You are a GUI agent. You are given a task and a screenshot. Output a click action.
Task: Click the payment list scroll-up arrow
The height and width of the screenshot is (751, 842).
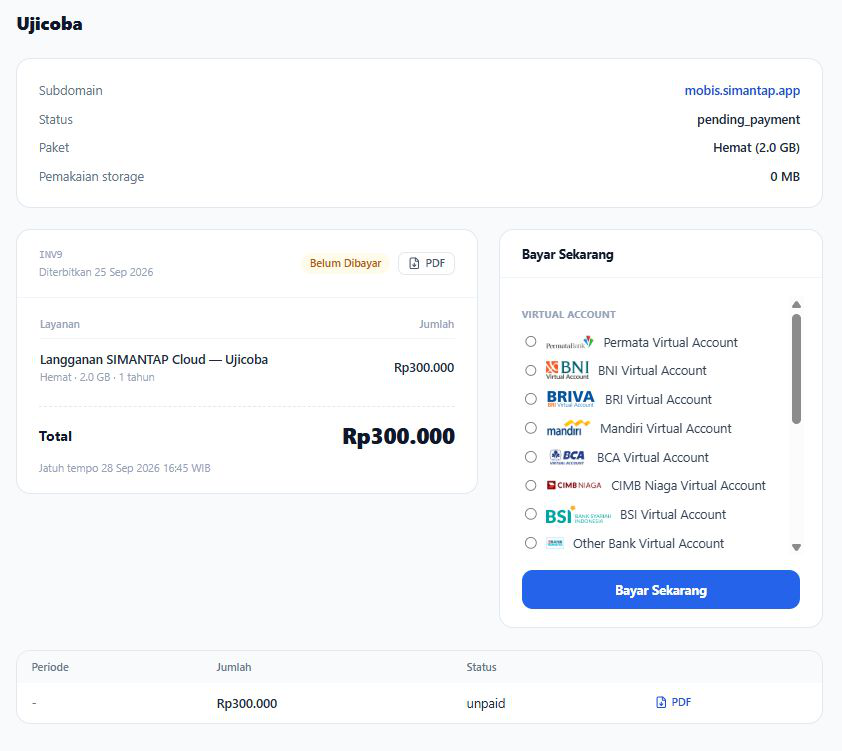tap(796, 304)
